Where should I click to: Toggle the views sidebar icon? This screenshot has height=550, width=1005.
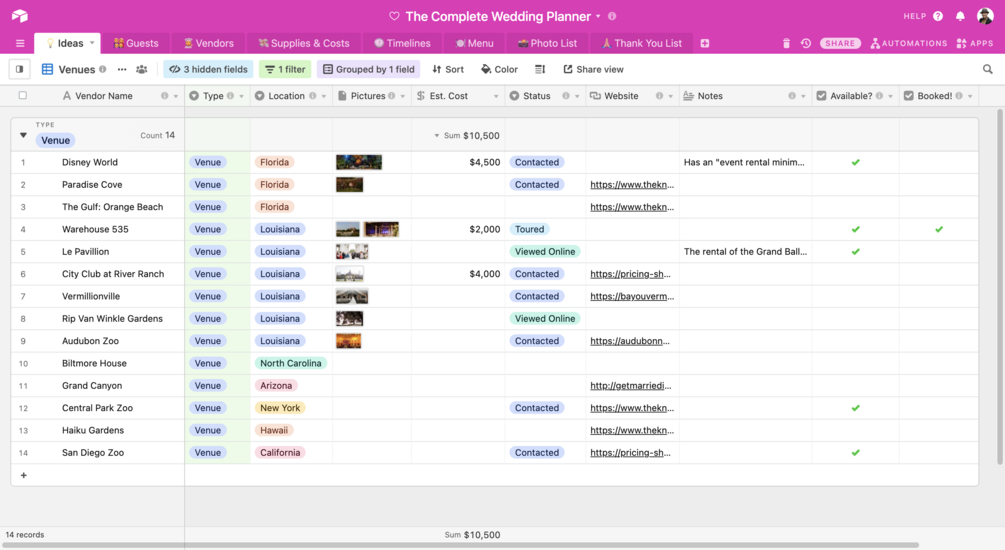pyautogui.click(x=19, y=69)
